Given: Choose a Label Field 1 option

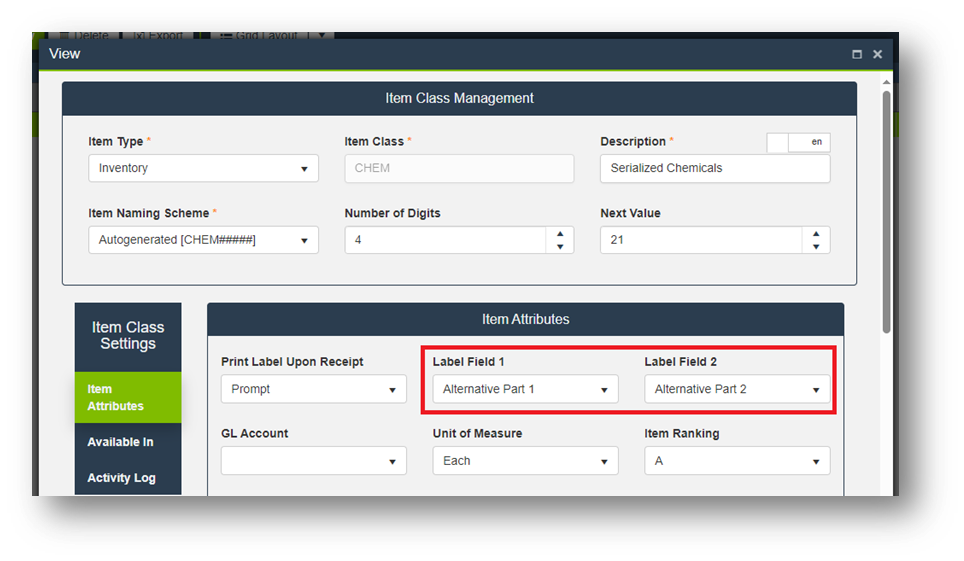Looking at the screenshot, I should coord(525,389).
